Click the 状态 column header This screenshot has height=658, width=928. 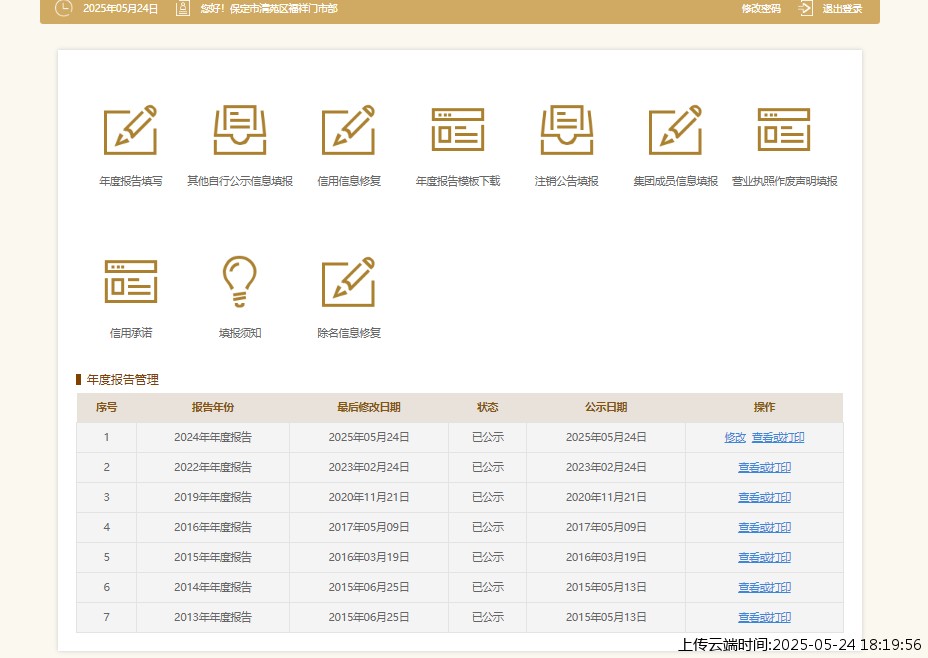[487, 407]
